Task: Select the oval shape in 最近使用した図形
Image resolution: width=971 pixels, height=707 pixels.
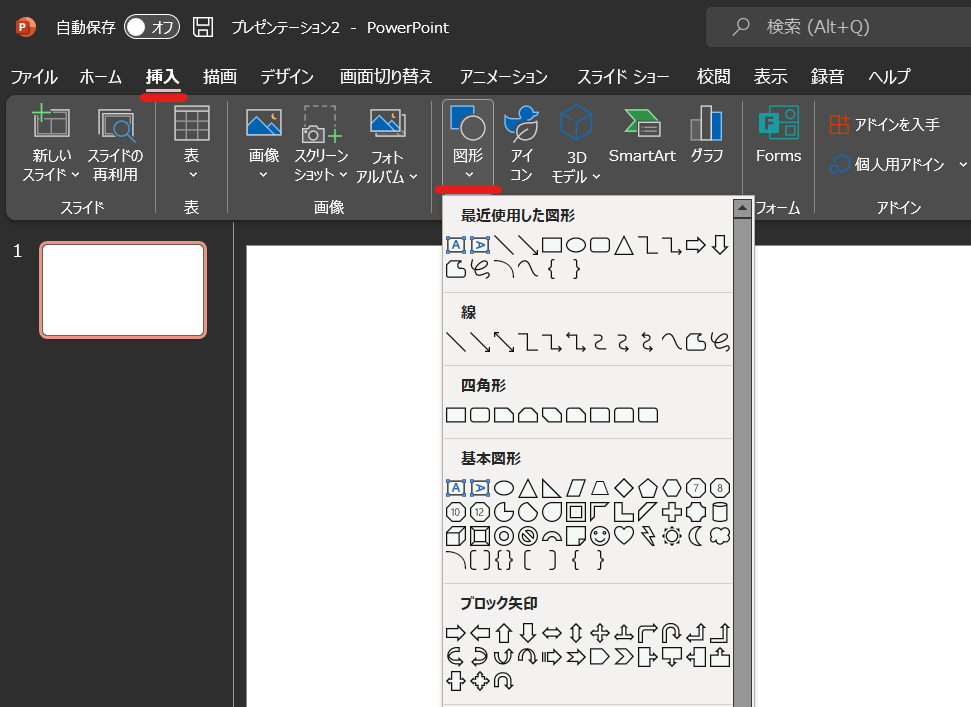Action: pyautogui.click(x=576, y=245)
